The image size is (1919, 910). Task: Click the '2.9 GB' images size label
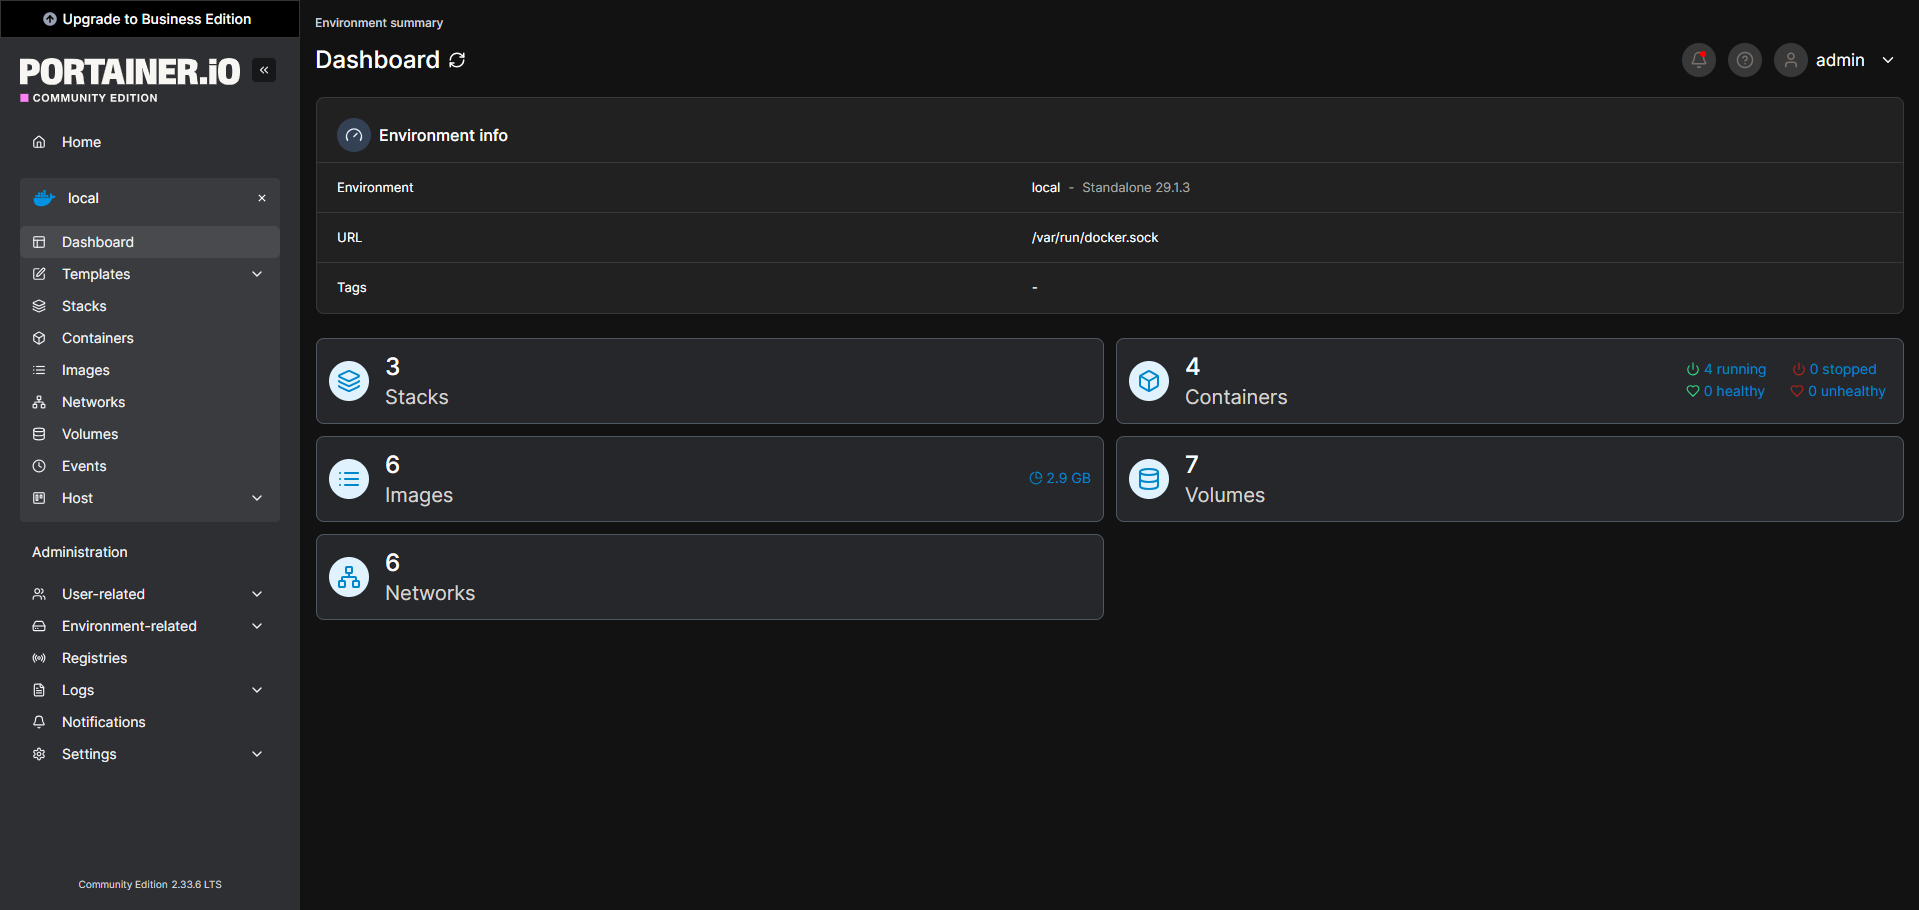(x=1060, y=478)
